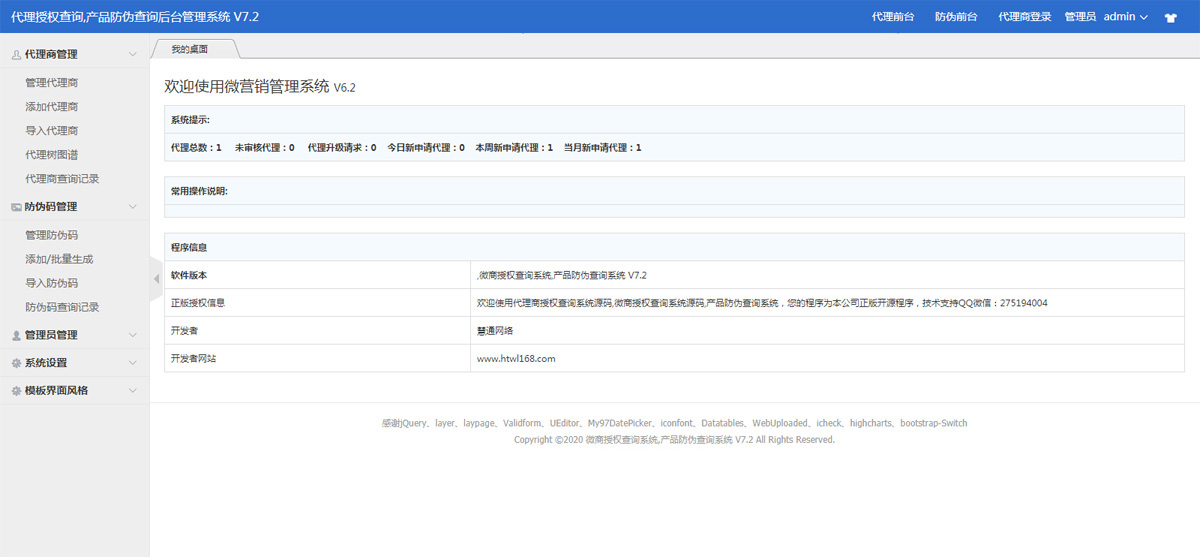1200x557 pixels.
Task: Click the developer website www.htwl168.com
Action: (x=516, y=358)
